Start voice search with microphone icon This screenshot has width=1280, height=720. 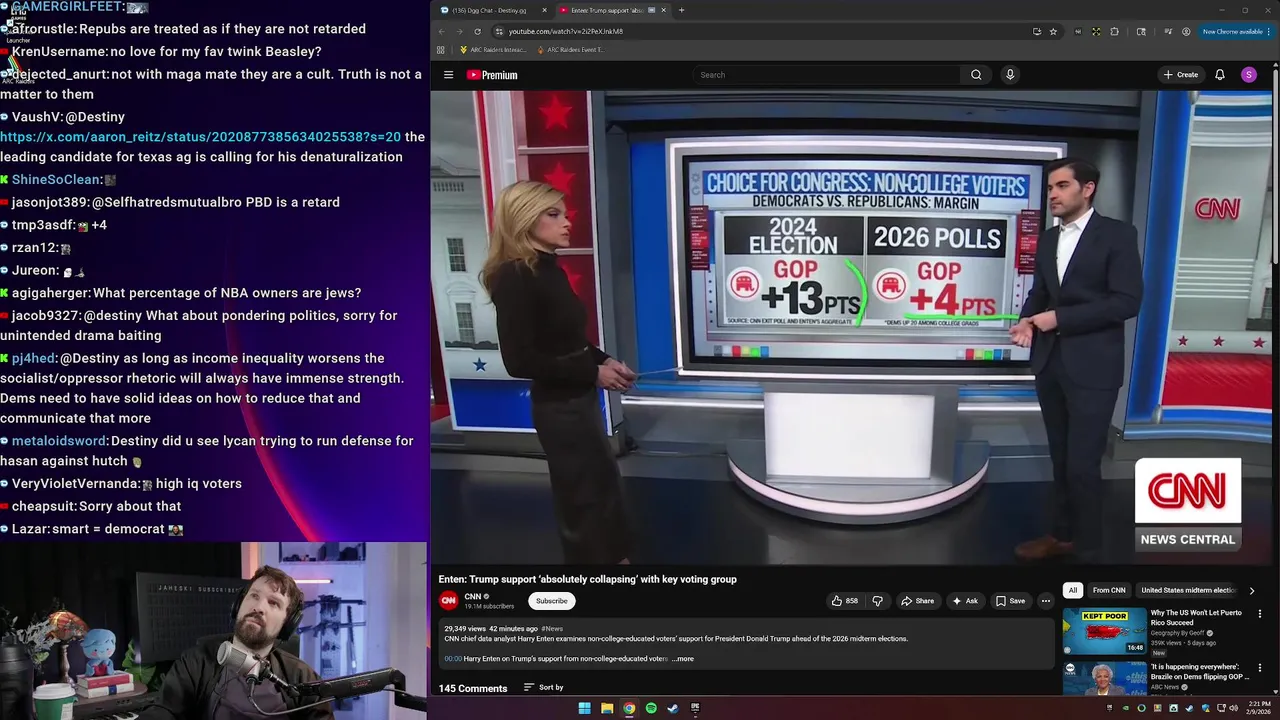(1010, 75)
